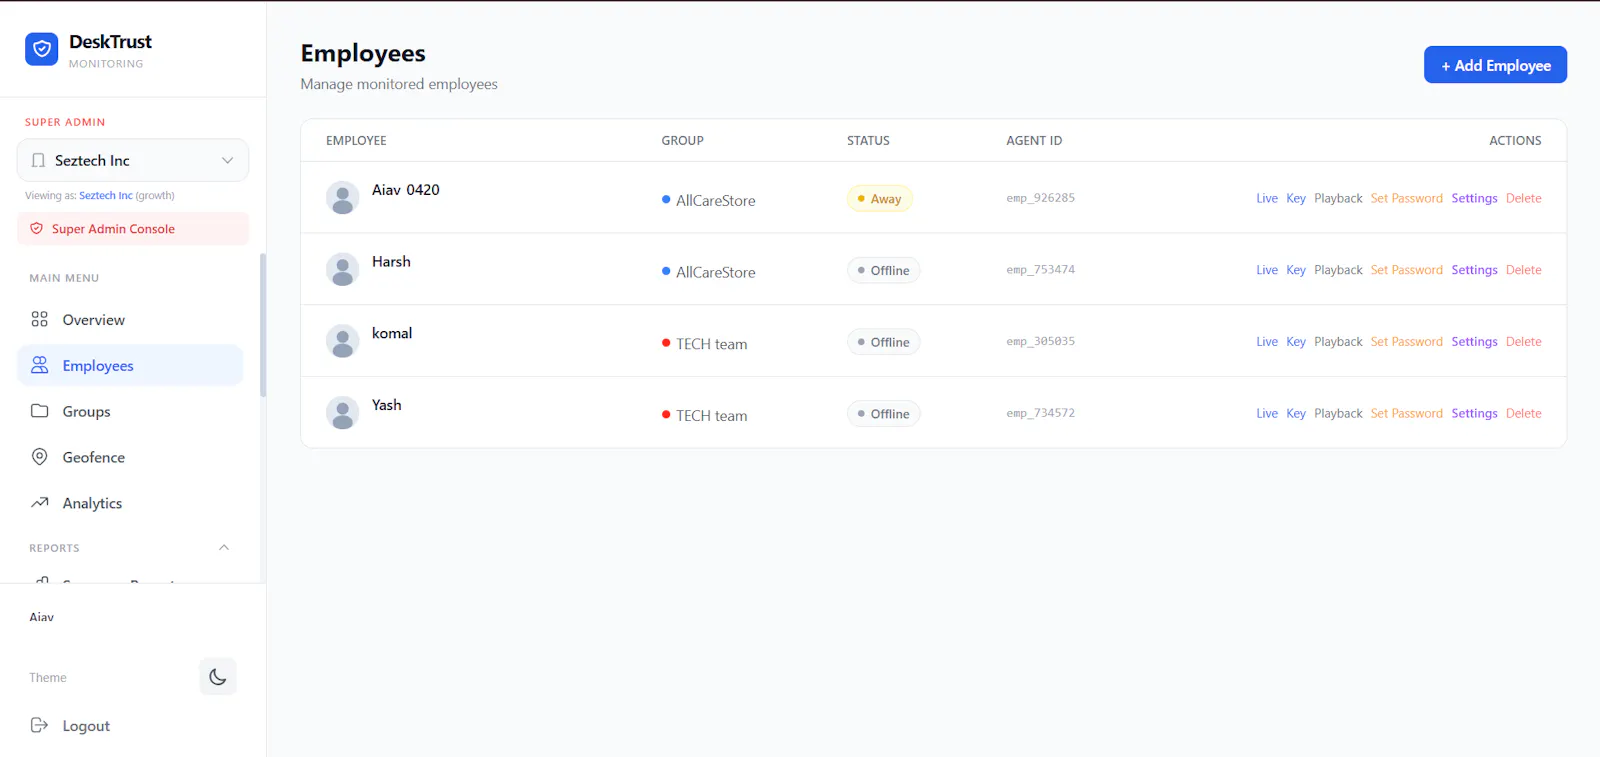Click agent ID emp_926285
This screenshot has width=1600, height=757.
point(1040,198)
